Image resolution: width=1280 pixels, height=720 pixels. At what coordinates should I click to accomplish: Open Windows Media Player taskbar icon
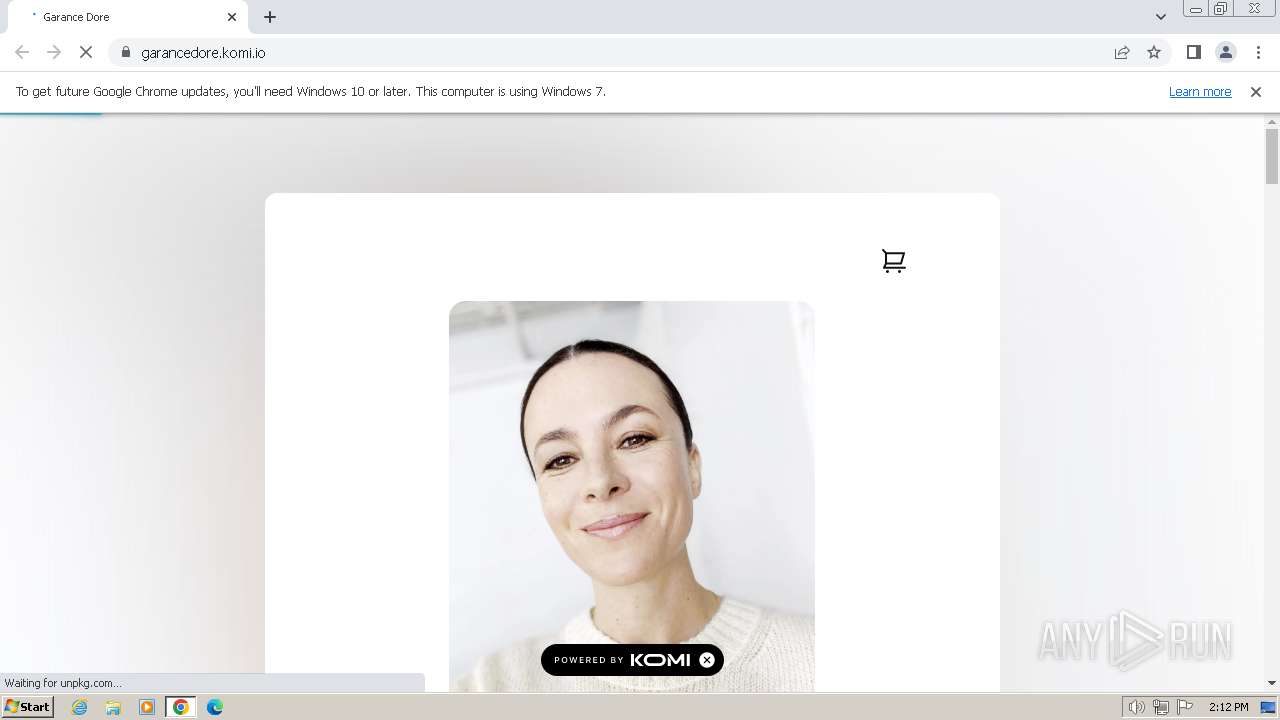pyautogui.click(x=147, y=707)
